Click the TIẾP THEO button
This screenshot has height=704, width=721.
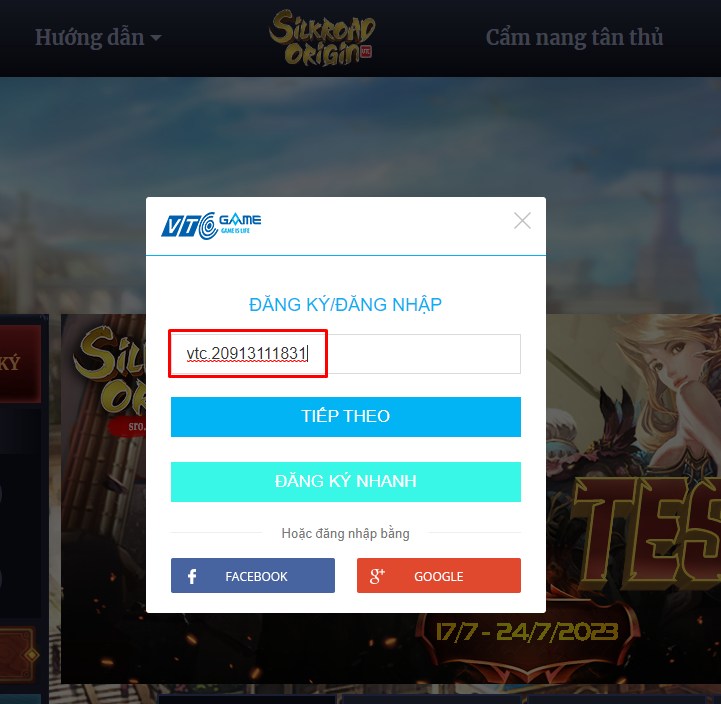click(x=346, y=417)
